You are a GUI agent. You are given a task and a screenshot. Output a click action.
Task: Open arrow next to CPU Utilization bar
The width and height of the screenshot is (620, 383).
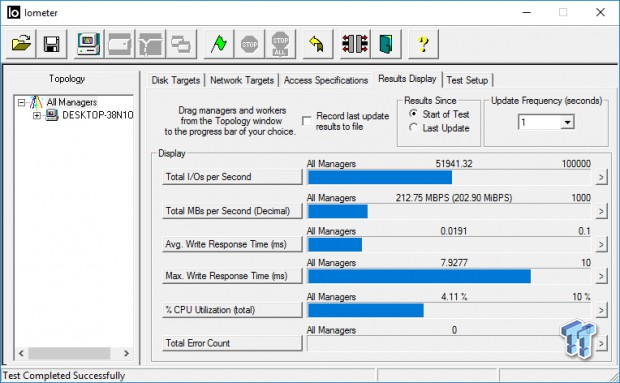(601, 310)
